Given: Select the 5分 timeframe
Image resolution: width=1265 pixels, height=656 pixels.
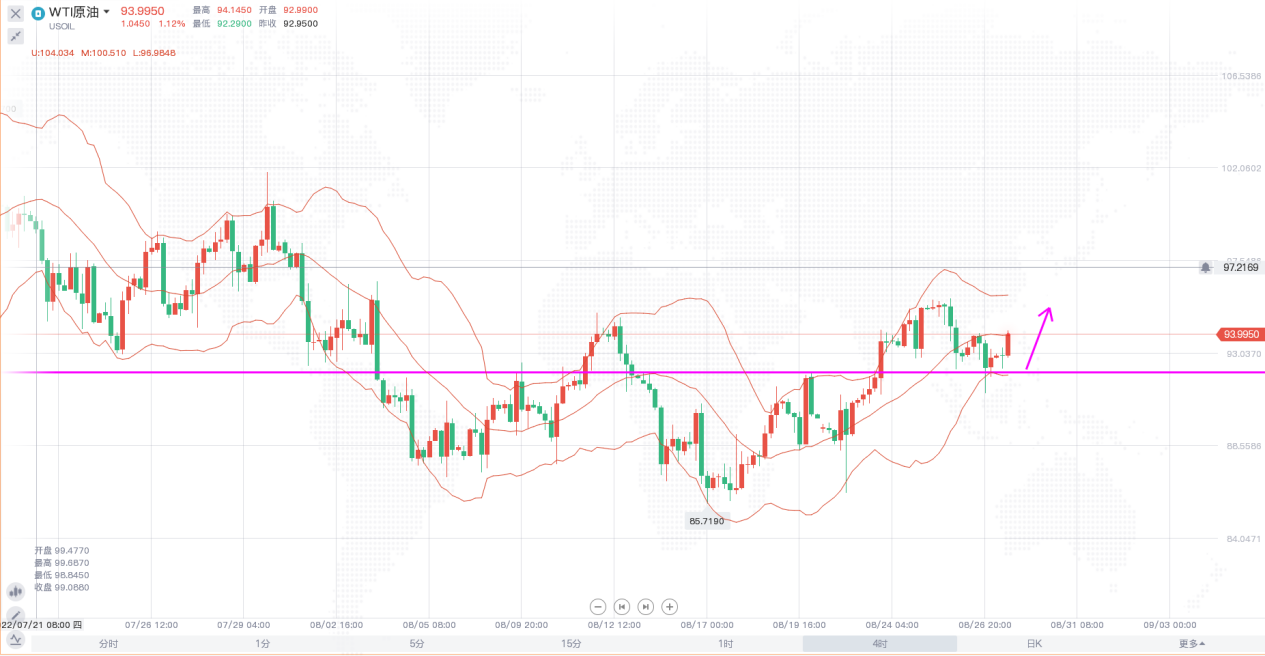Looking at the screenshot, I should coord(417,644).
